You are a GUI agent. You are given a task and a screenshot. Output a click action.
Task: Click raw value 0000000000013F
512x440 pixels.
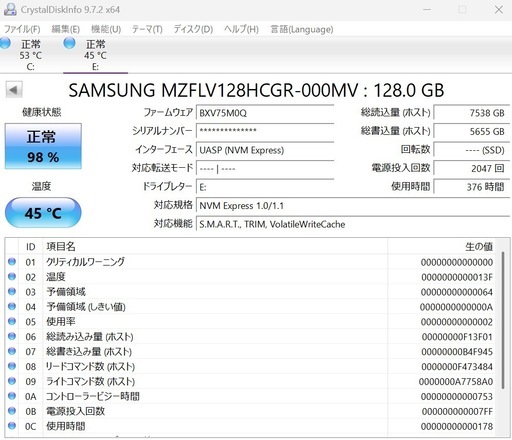click(x=457, y=277)
